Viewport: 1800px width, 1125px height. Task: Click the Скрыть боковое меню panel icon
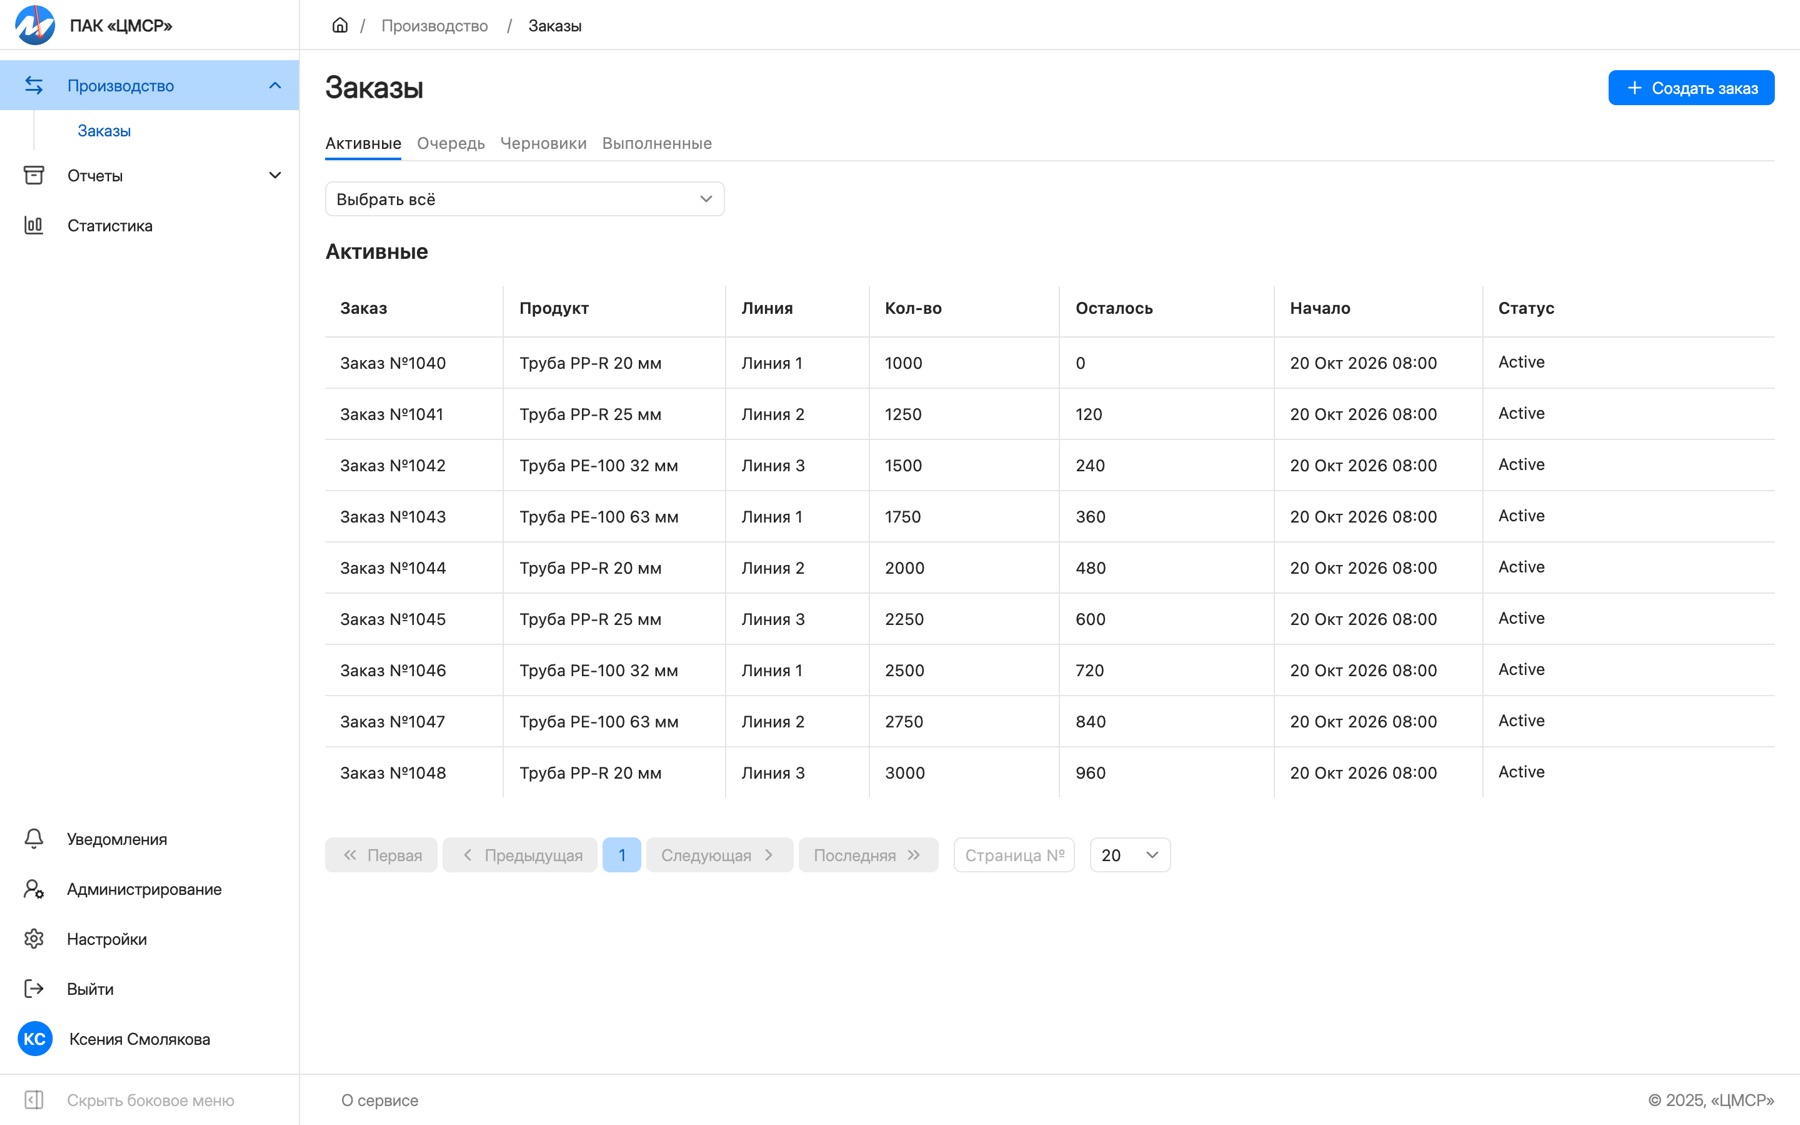coord(34,1100)
